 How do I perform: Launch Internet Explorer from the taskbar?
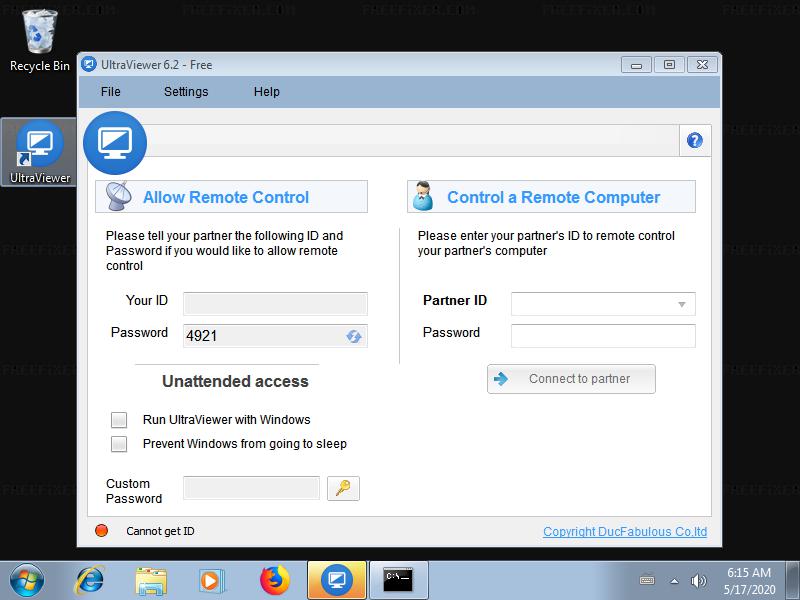coord(90,580)
